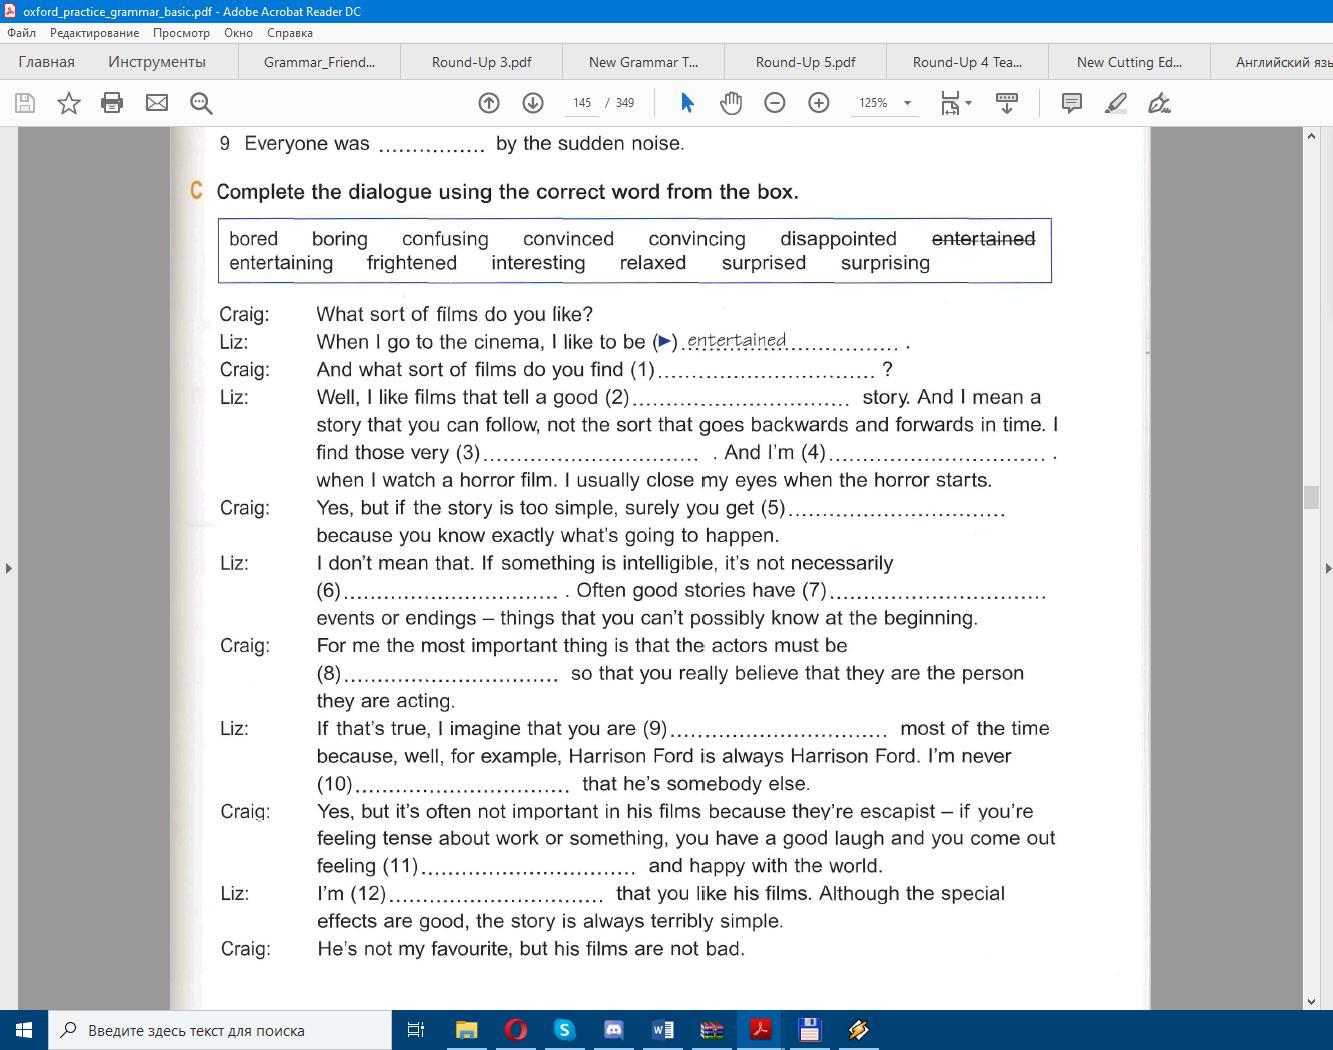Viewport: 1333px width, 1050px height.
Task: Switch to the Round-Up 3.pdf tab
Action: click(x=481, y=62)
